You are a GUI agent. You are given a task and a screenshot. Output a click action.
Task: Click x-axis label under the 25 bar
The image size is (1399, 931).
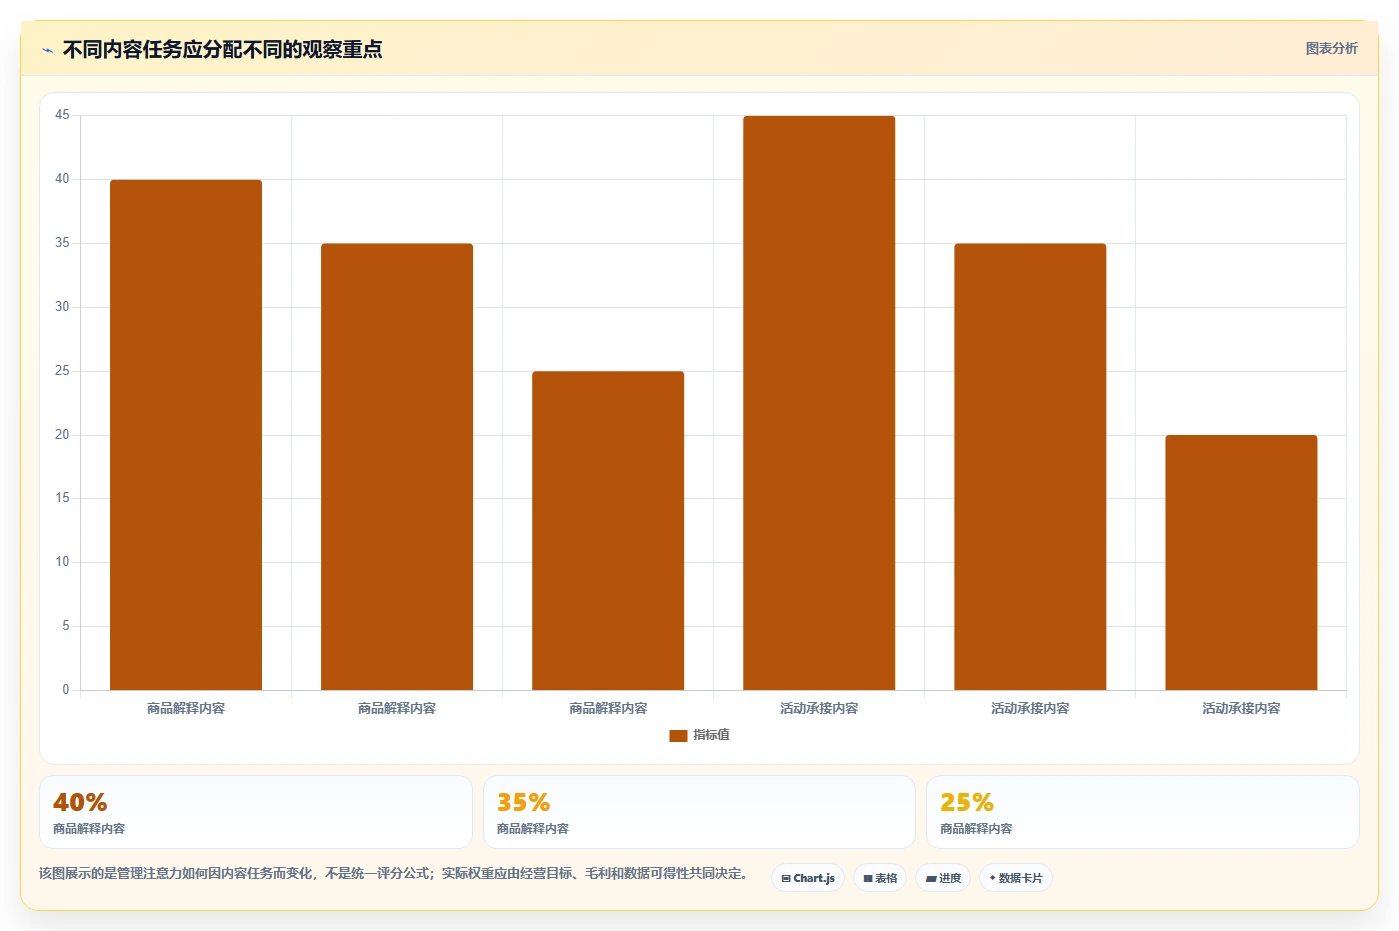coord(608,708)
